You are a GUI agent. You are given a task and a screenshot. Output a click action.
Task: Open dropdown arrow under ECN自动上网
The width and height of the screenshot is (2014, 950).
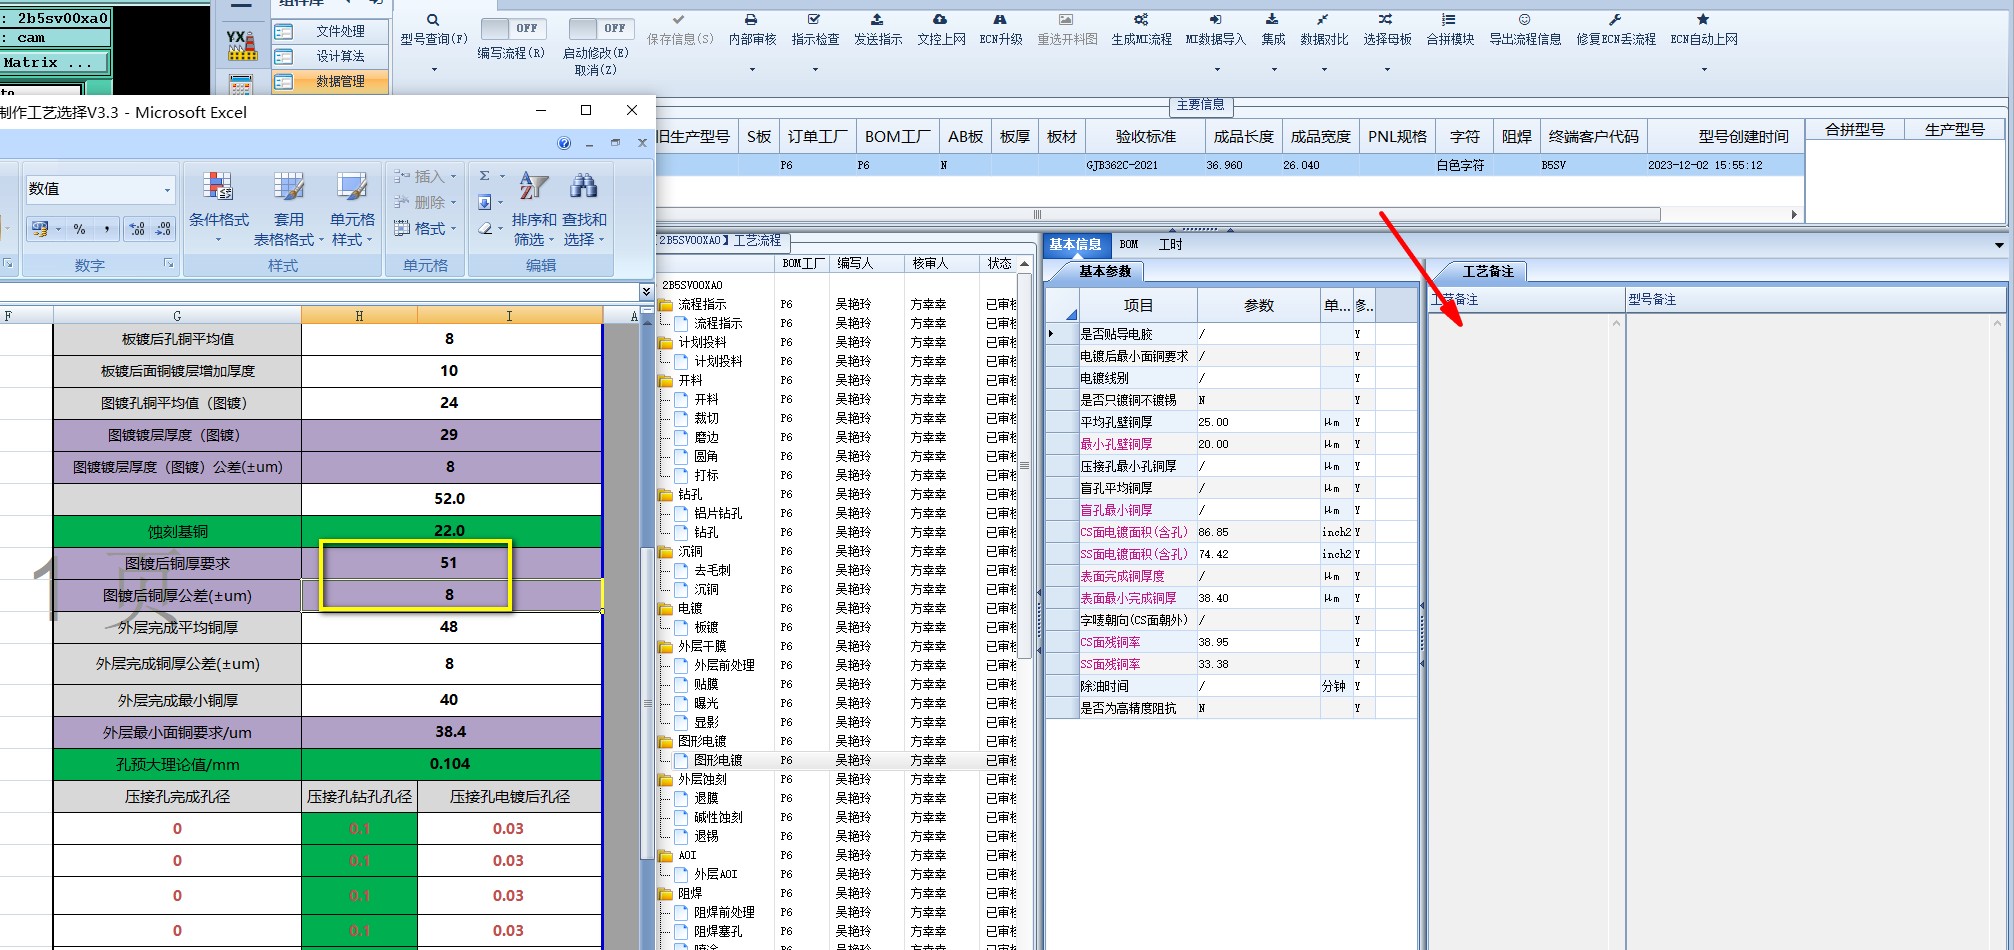point(1704,69)
